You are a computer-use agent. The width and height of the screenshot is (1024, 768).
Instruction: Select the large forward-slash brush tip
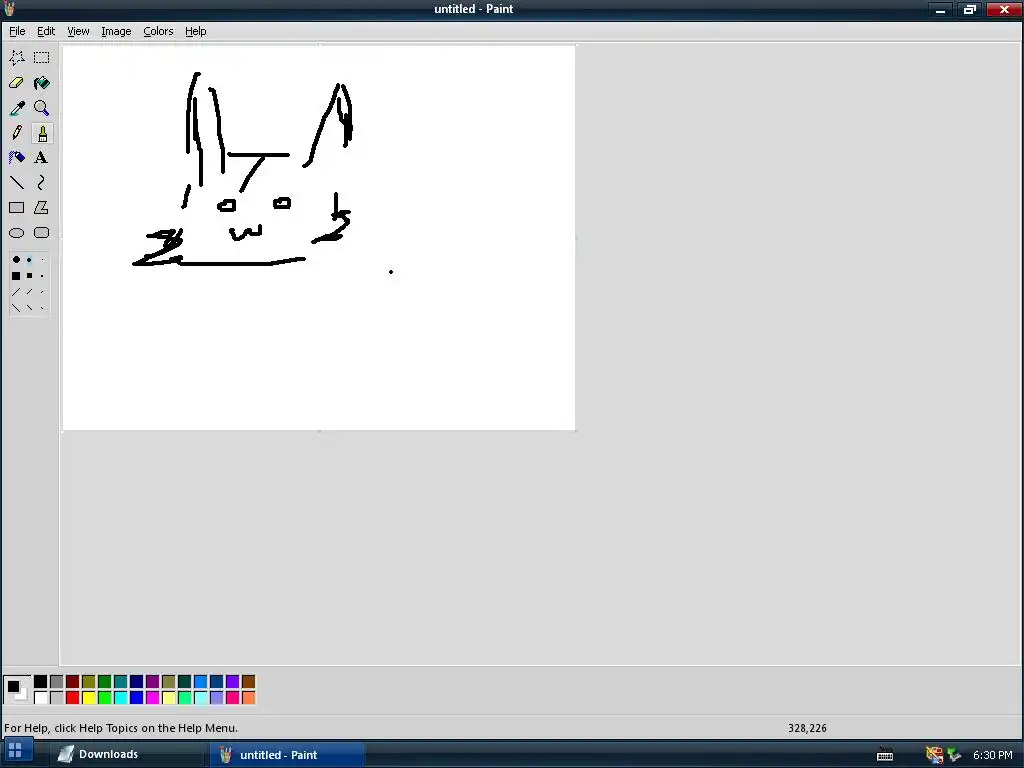16,292
